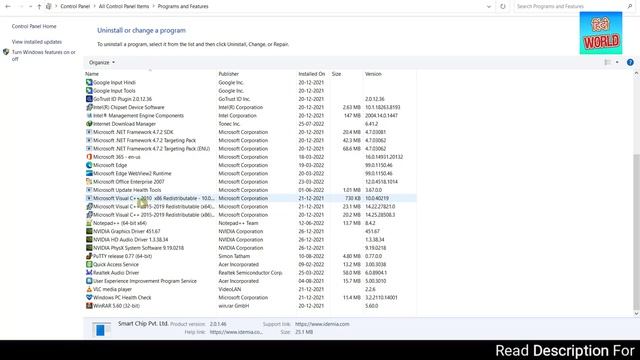Click the version 16.0.14931.20132 cell
Image resolution: width=640 pixels, height=360 pixels.
pos(384,157)
